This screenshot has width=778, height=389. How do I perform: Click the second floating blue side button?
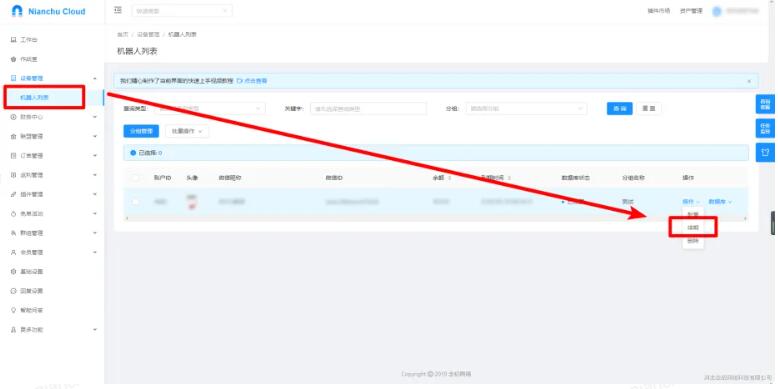(x=765, y=129)
